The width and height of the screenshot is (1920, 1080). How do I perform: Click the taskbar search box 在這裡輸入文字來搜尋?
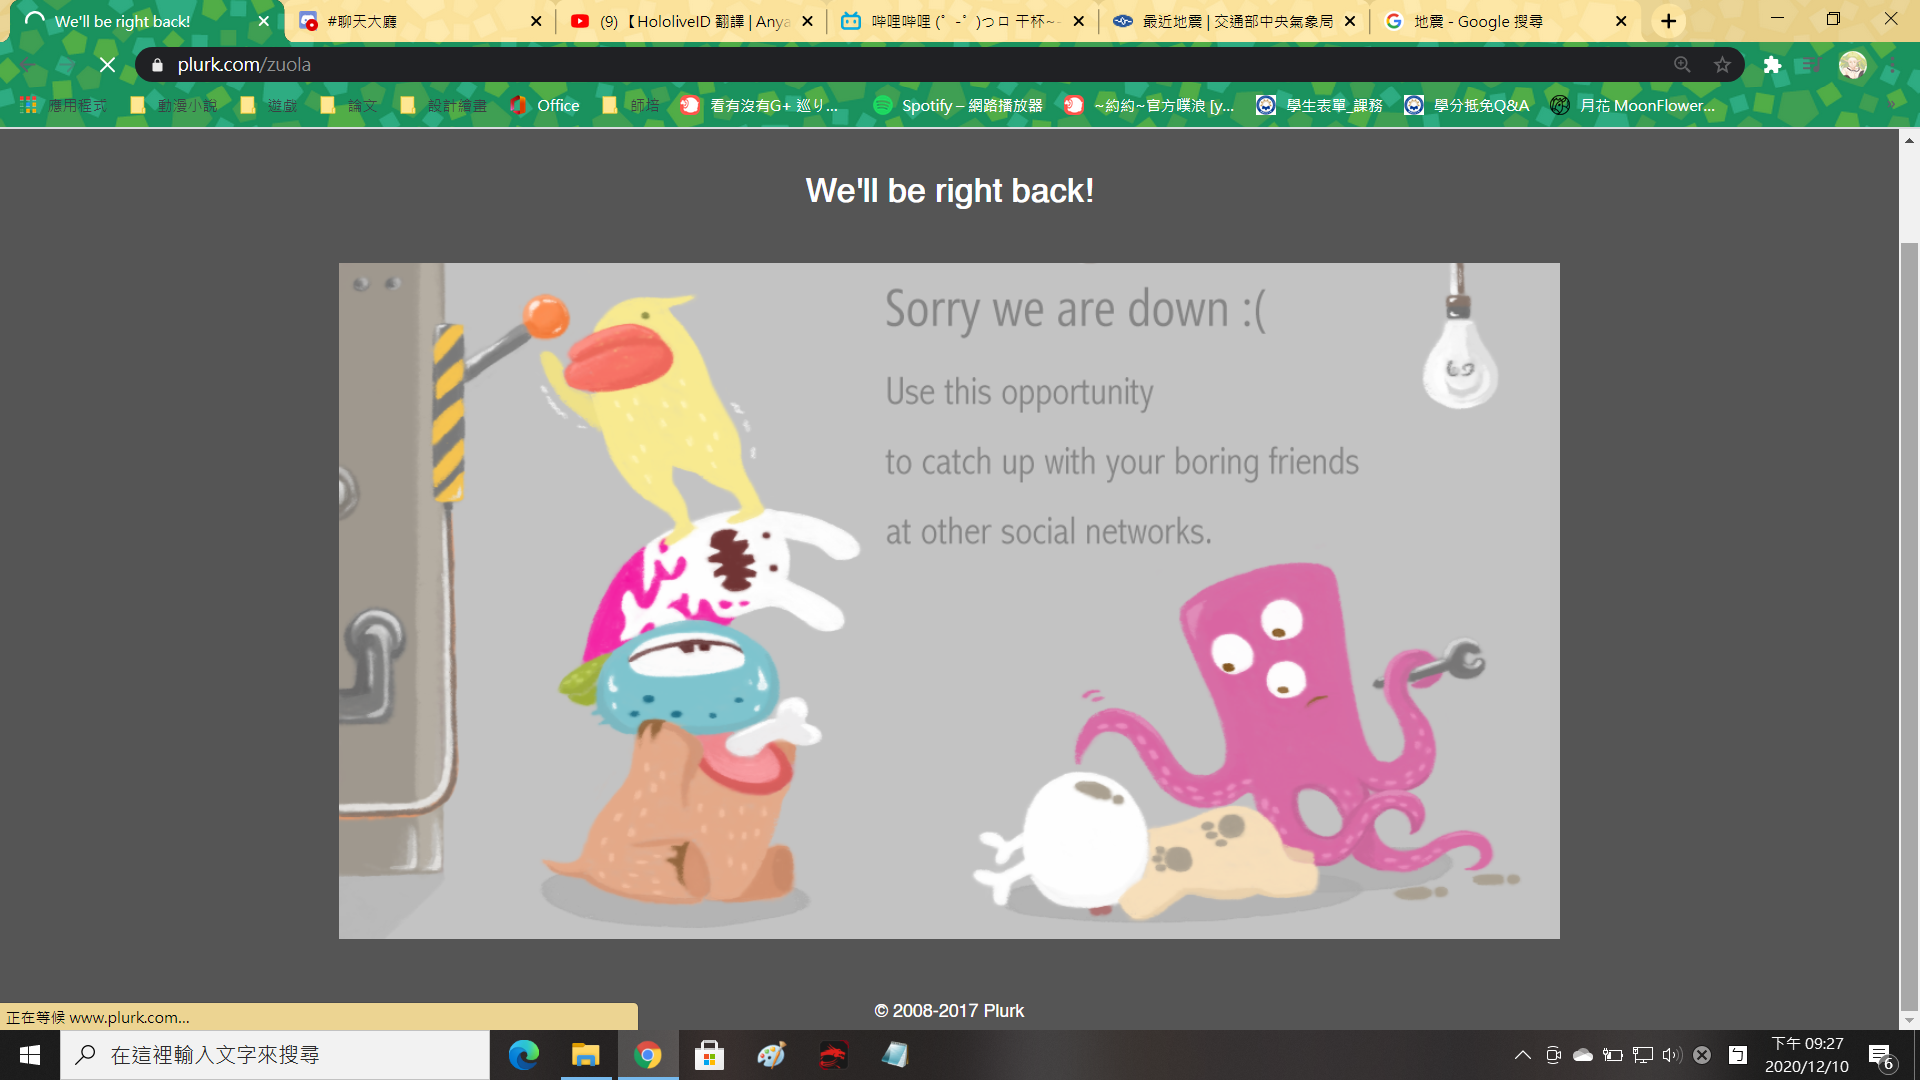tap(275, 1055)
